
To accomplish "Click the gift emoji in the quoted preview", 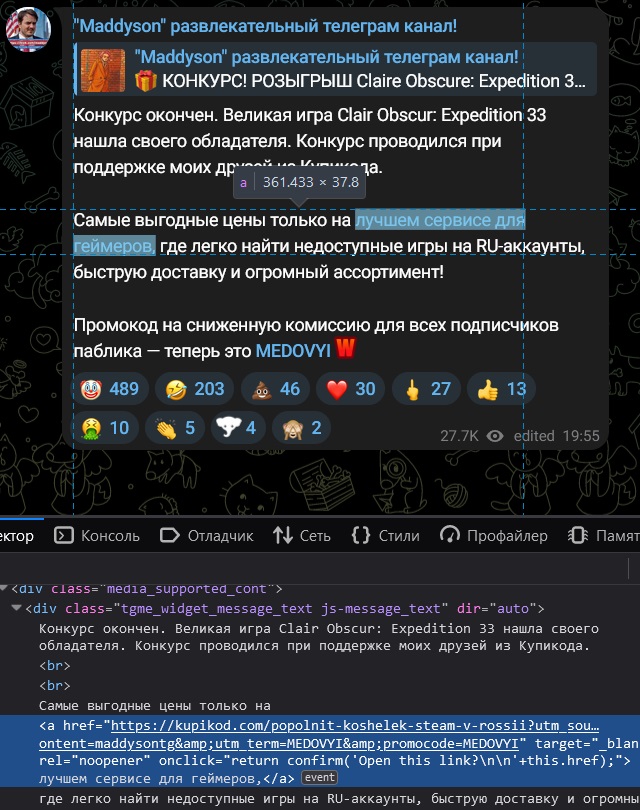I will click(146, 82).
